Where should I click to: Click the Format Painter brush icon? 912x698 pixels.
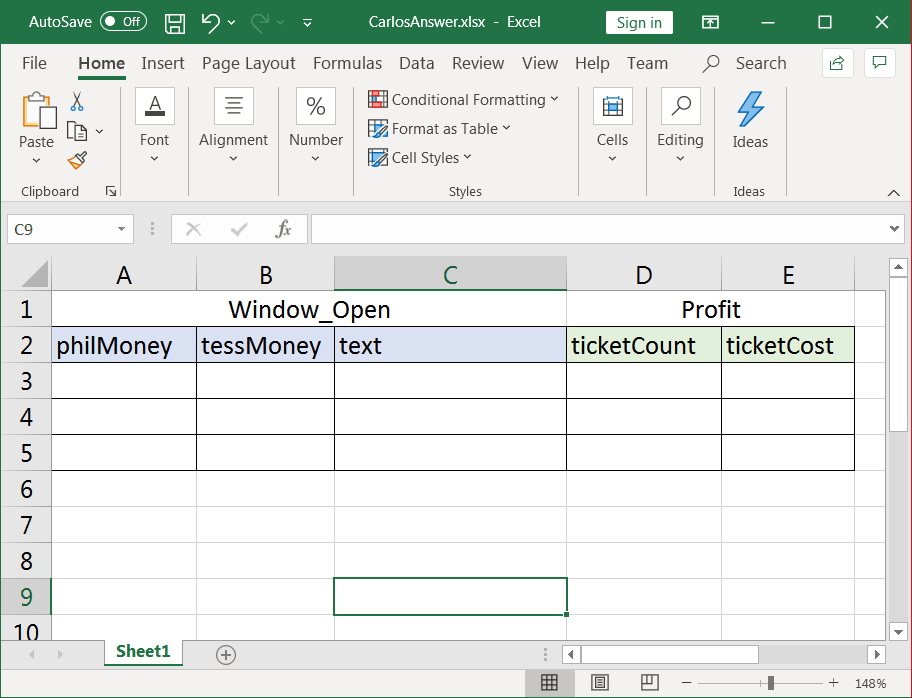[x=77, y=160]
